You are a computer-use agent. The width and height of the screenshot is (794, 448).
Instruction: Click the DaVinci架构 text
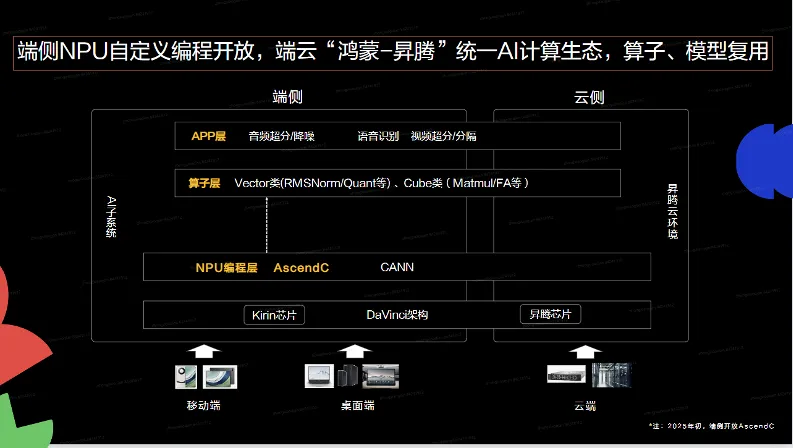[x=398, y=315]
